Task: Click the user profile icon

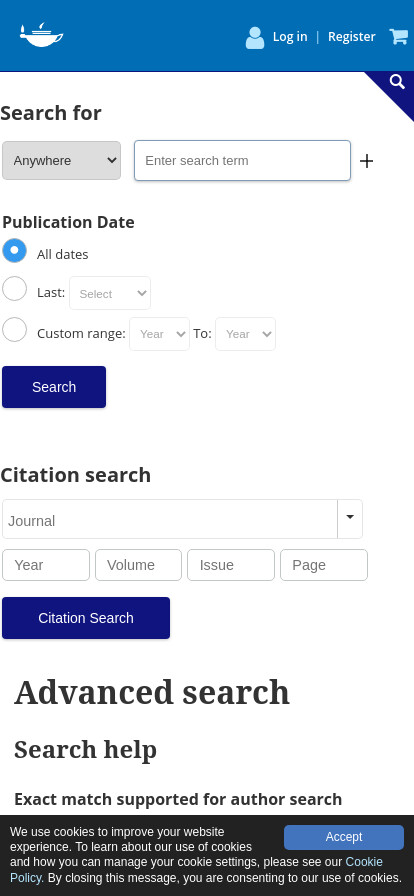Action: pos(255,38)
